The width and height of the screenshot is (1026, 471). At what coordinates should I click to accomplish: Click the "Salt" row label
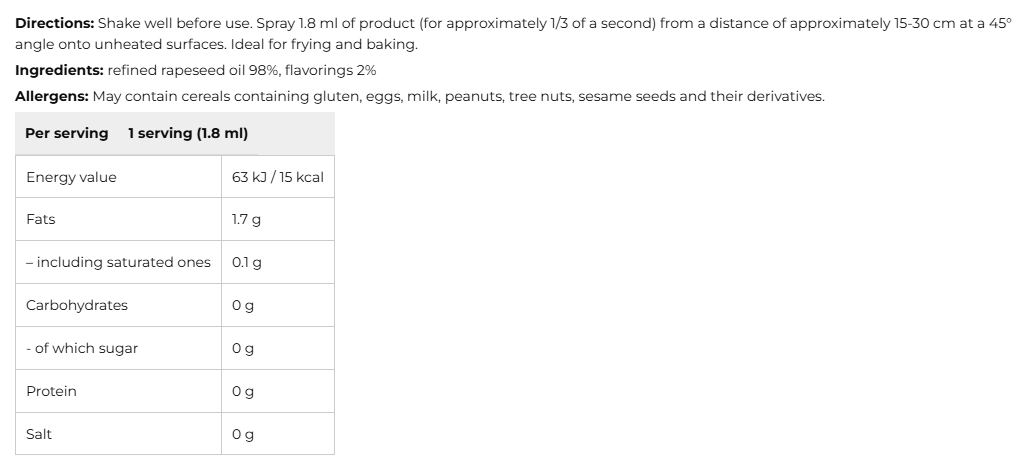[39, 434]
